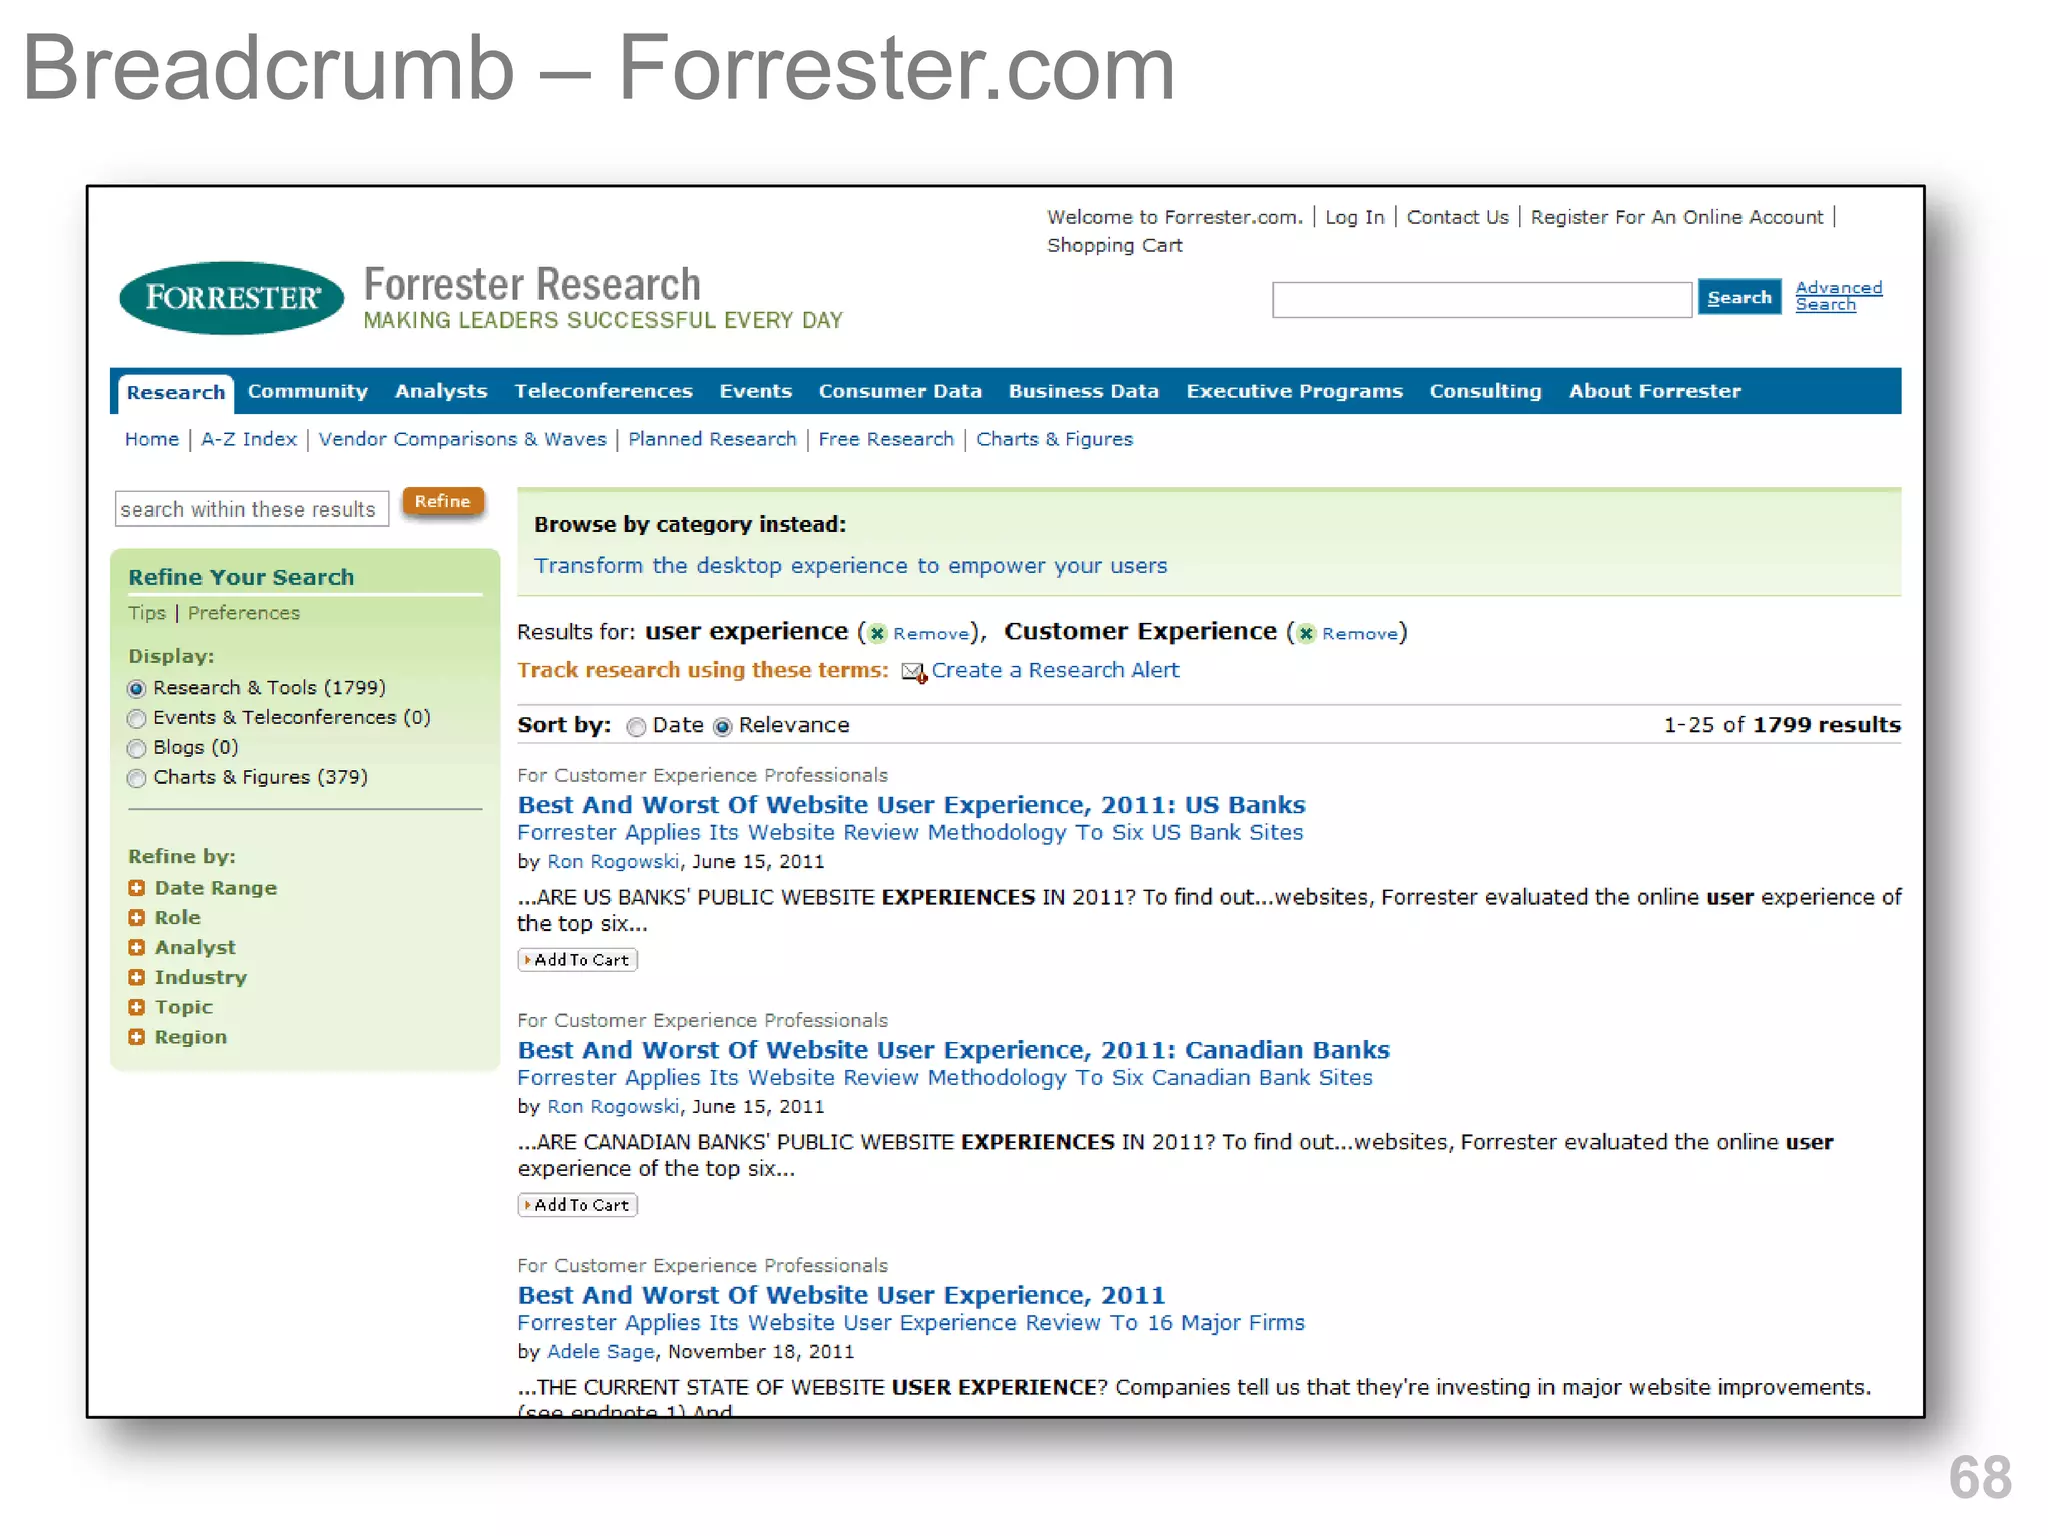2048x1536 pixels.
Task: Open Best And Worst Of Website User Experience, 2011
Action: pyautogui.click(x=841, y=1295)
